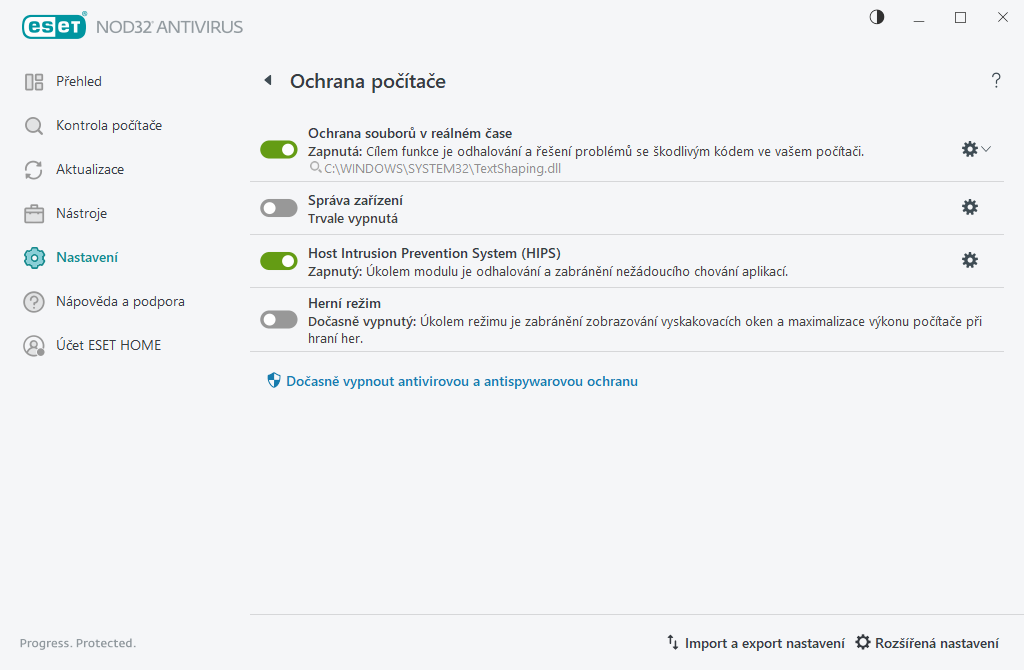Click the shield icon next to Dočasně vypnout
1024x670 pixels.
274,381
